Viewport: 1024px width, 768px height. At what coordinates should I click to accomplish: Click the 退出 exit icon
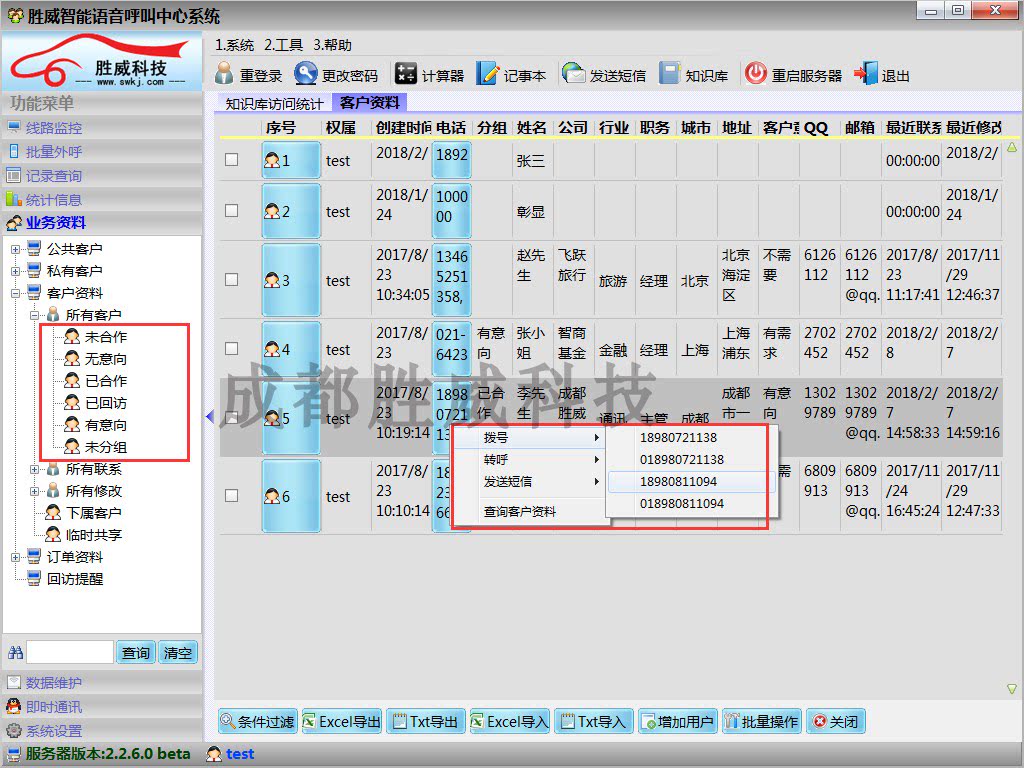pos(865,75)
